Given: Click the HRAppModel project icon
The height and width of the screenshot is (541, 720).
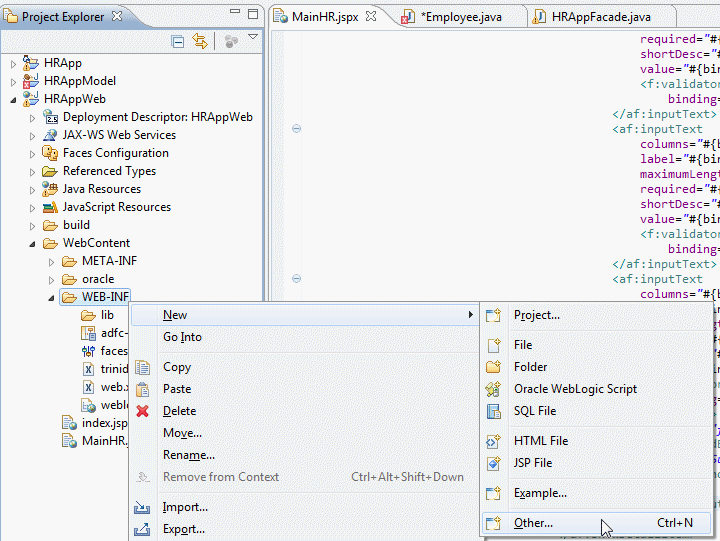Looking at the screenshot, I should pyautogui.click(x=31, y=80).
